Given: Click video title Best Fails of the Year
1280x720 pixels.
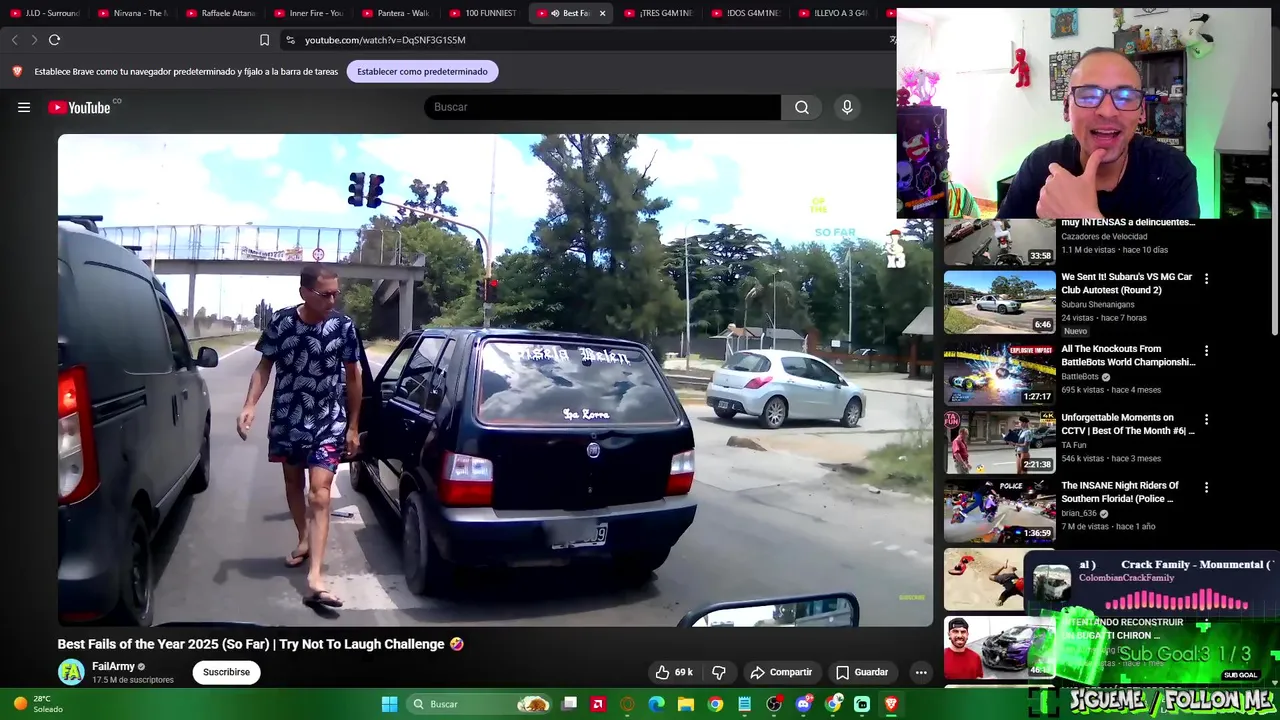Looking at the screenshot, I should pos(260,644).
